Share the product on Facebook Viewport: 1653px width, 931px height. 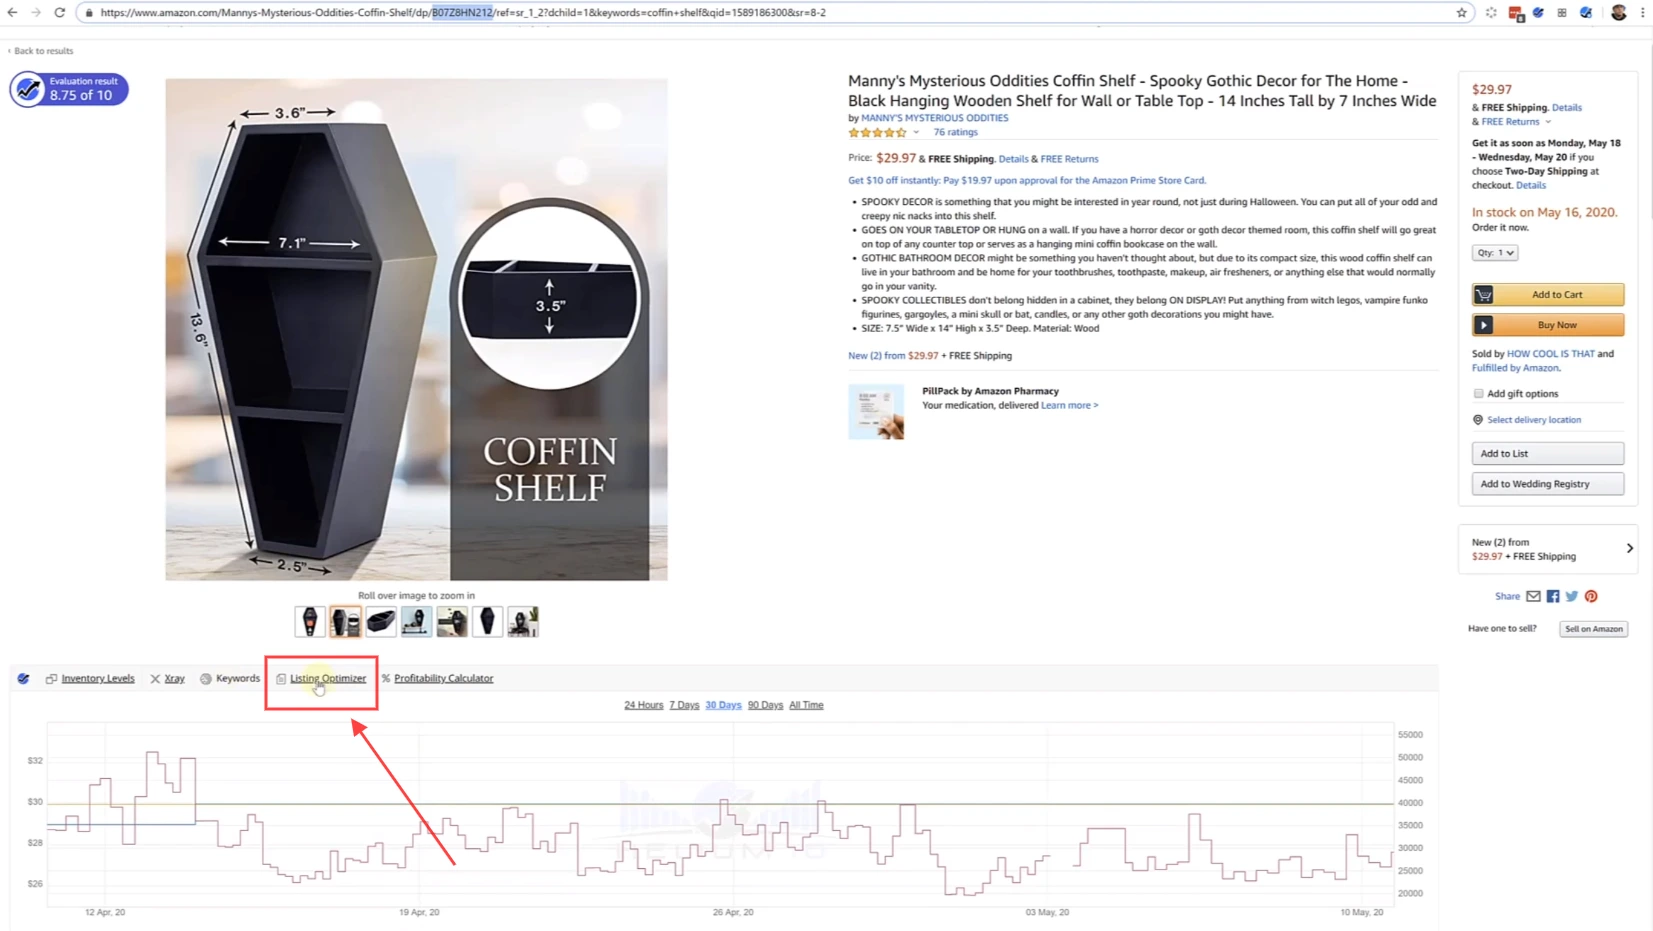(x=1553, y=596)
